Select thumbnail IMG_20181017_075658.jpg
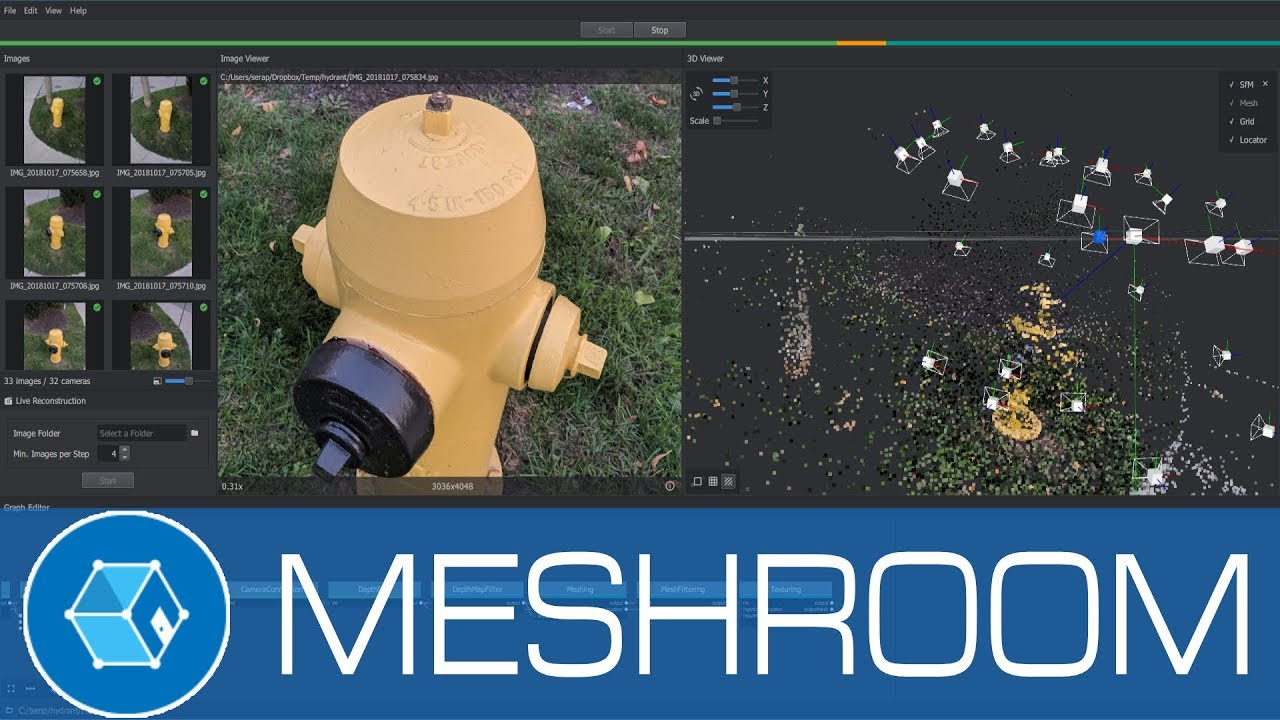 click(54, 119)
